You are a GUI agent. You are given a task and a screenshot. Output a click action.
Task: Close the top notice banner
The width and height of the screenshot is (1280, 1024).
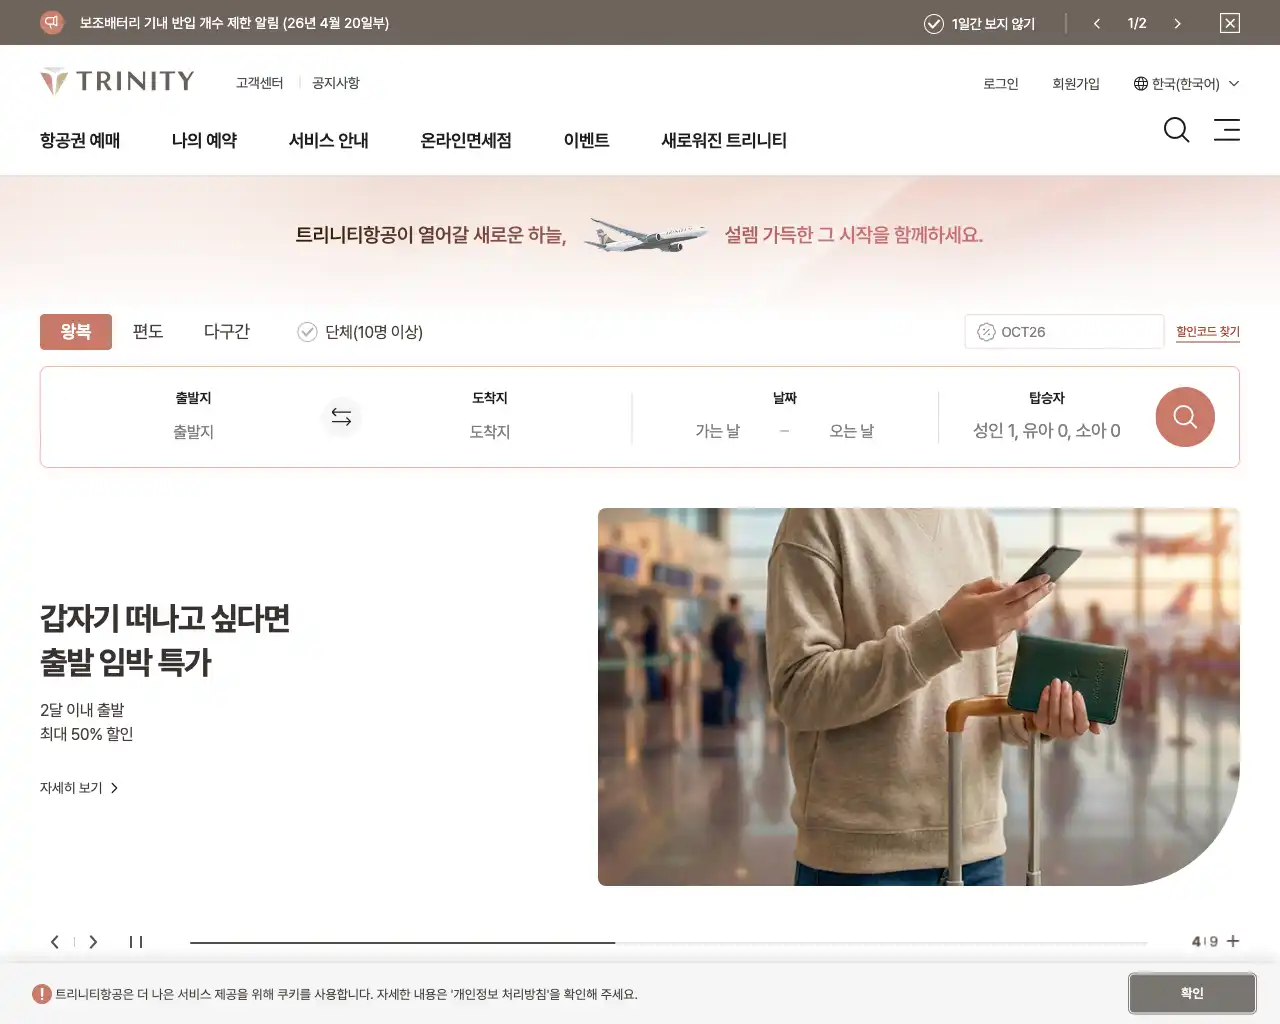[x=1230, y=23]
